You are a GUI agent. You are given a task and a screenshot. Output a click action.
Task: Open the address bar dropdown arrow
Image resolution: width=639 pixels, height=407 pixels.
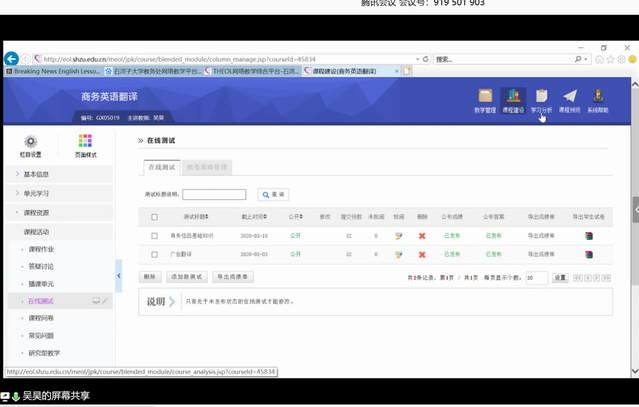click(418, 59)
